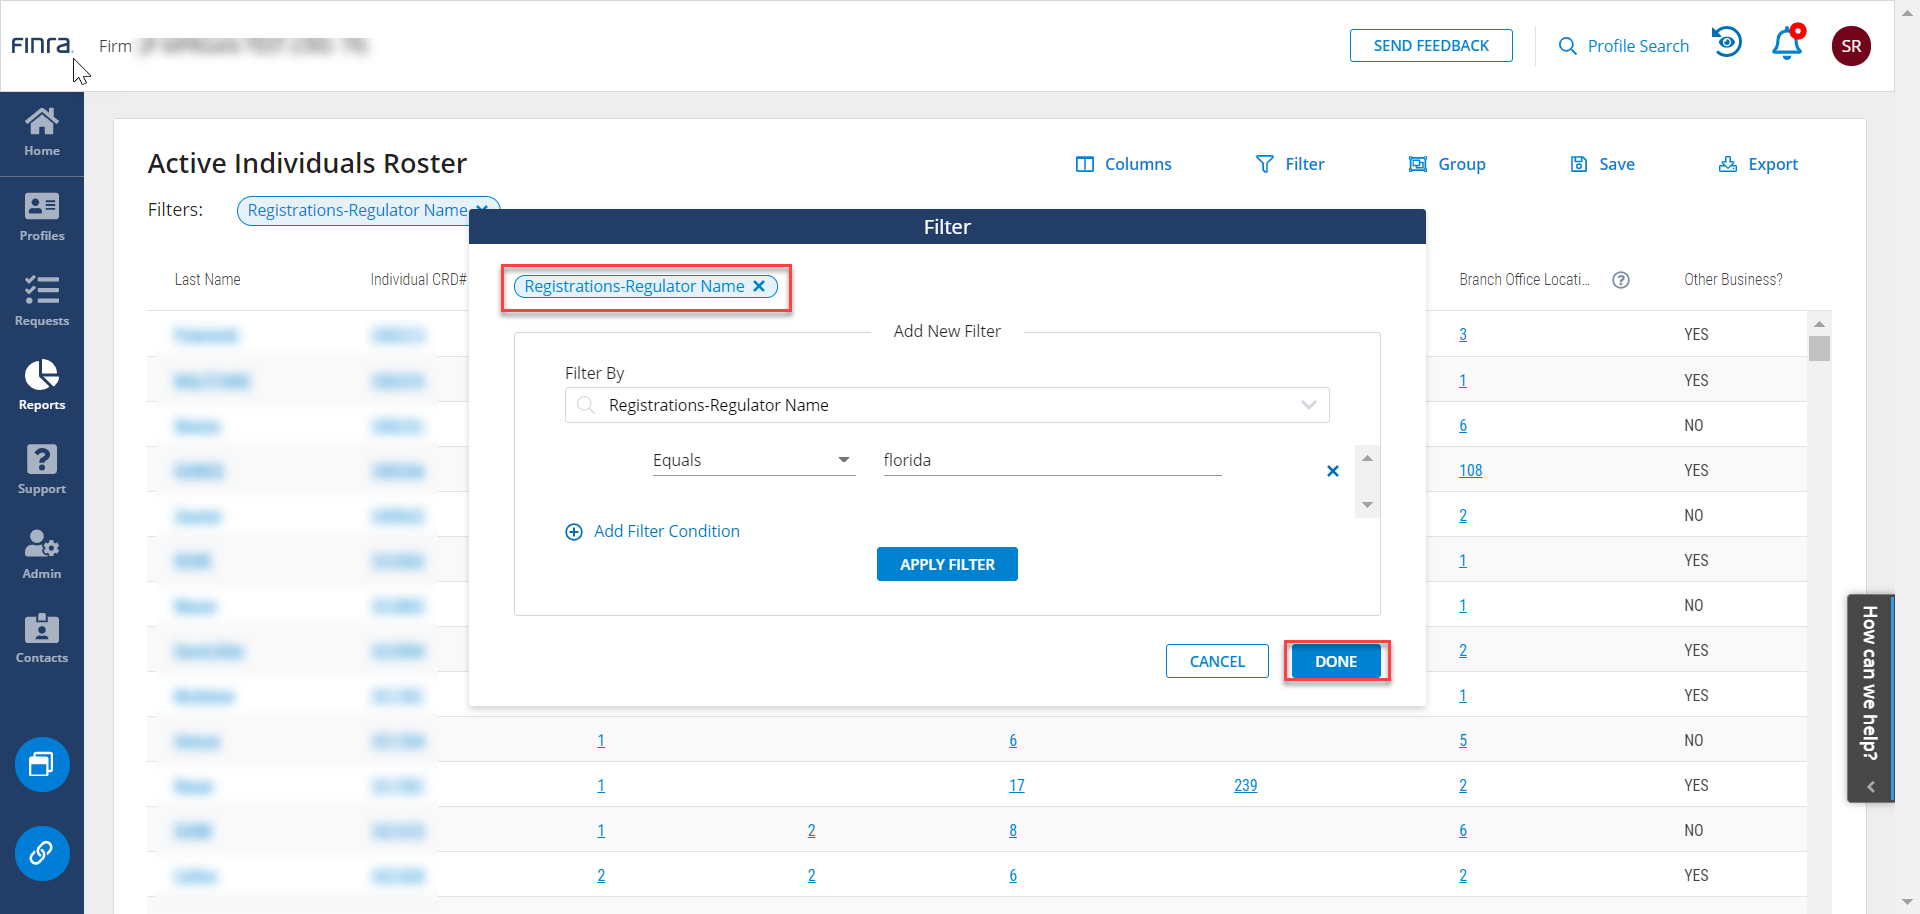Open the Columns toolbar option
Screen dimensions: 1920x914
1123,164
